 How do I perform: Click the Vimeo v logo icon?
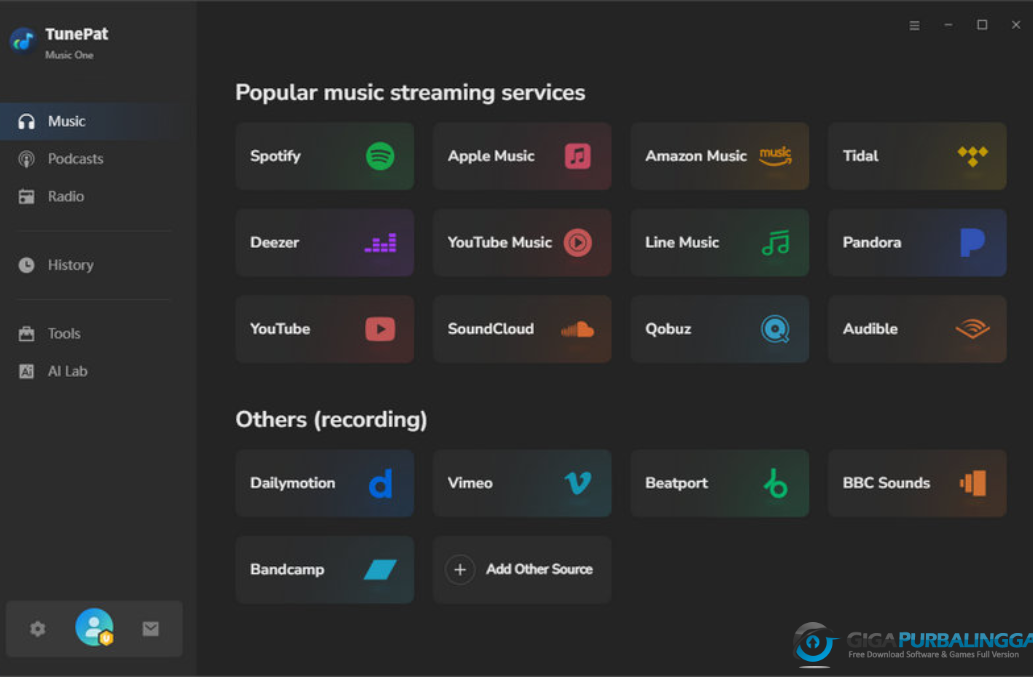(578, 484)
